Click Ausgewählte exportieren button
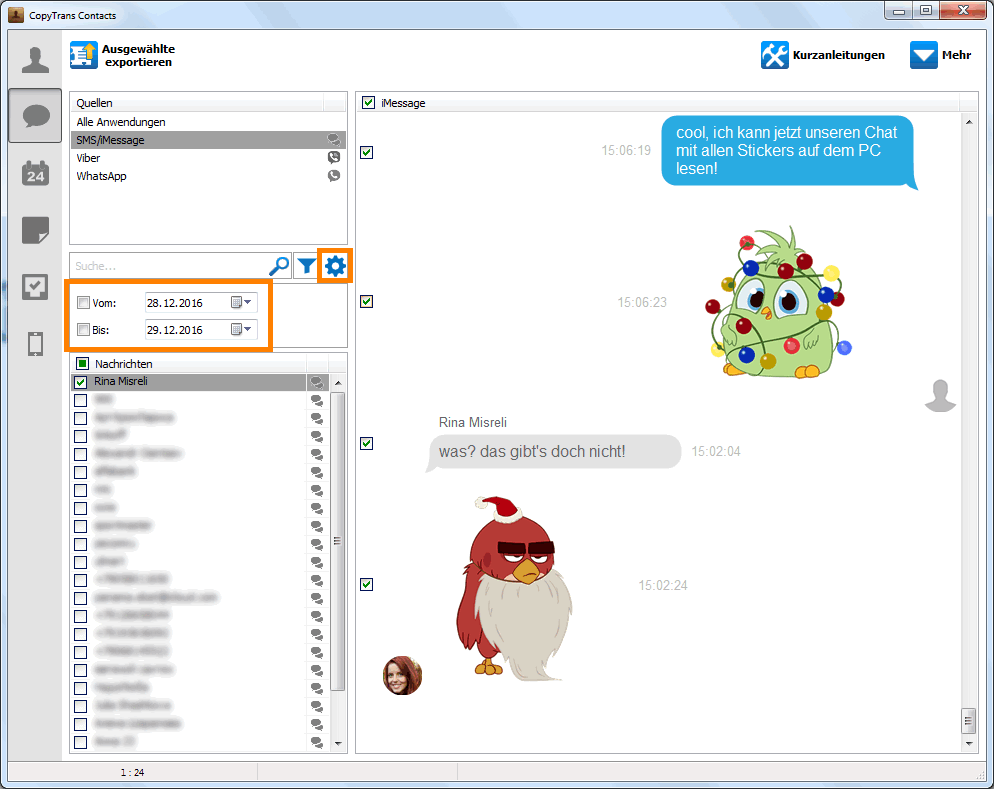Screen dimensions: 994x789 coord(123,55)
